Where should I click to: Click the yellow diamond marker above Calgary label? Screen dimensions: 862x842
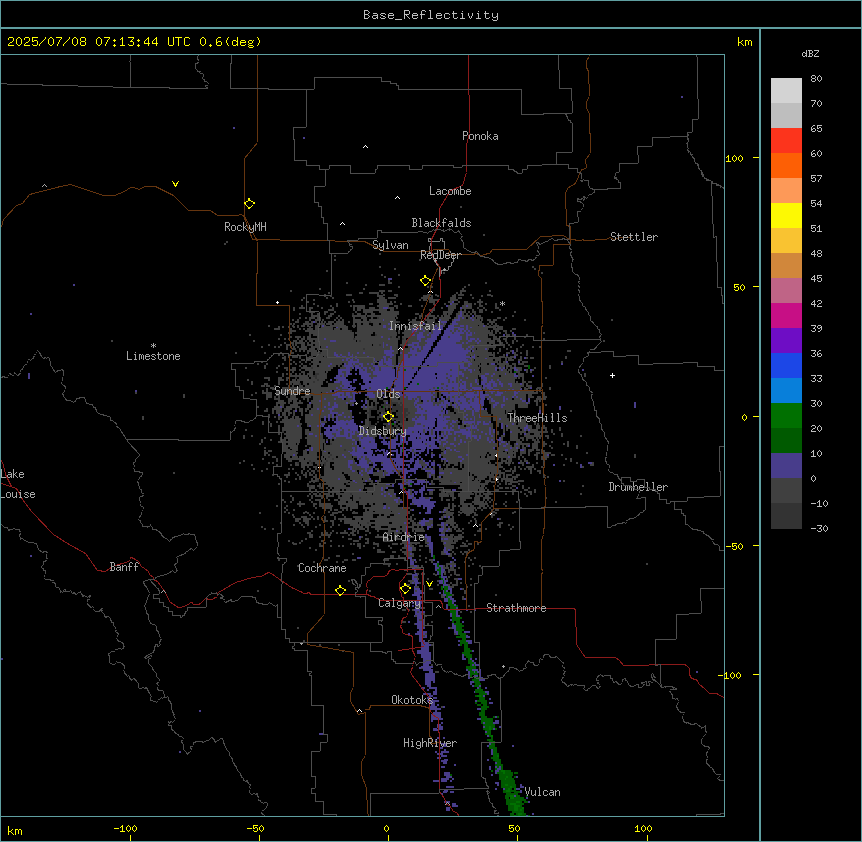coord(405,589)
